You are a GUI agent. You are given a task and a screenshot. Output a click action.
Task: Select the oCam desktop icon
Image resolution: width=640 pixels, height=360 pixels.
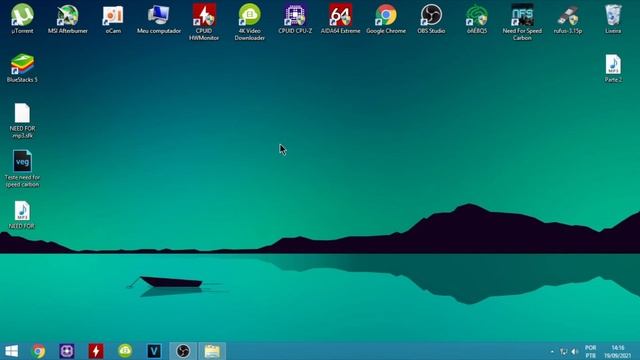(113, 19)
